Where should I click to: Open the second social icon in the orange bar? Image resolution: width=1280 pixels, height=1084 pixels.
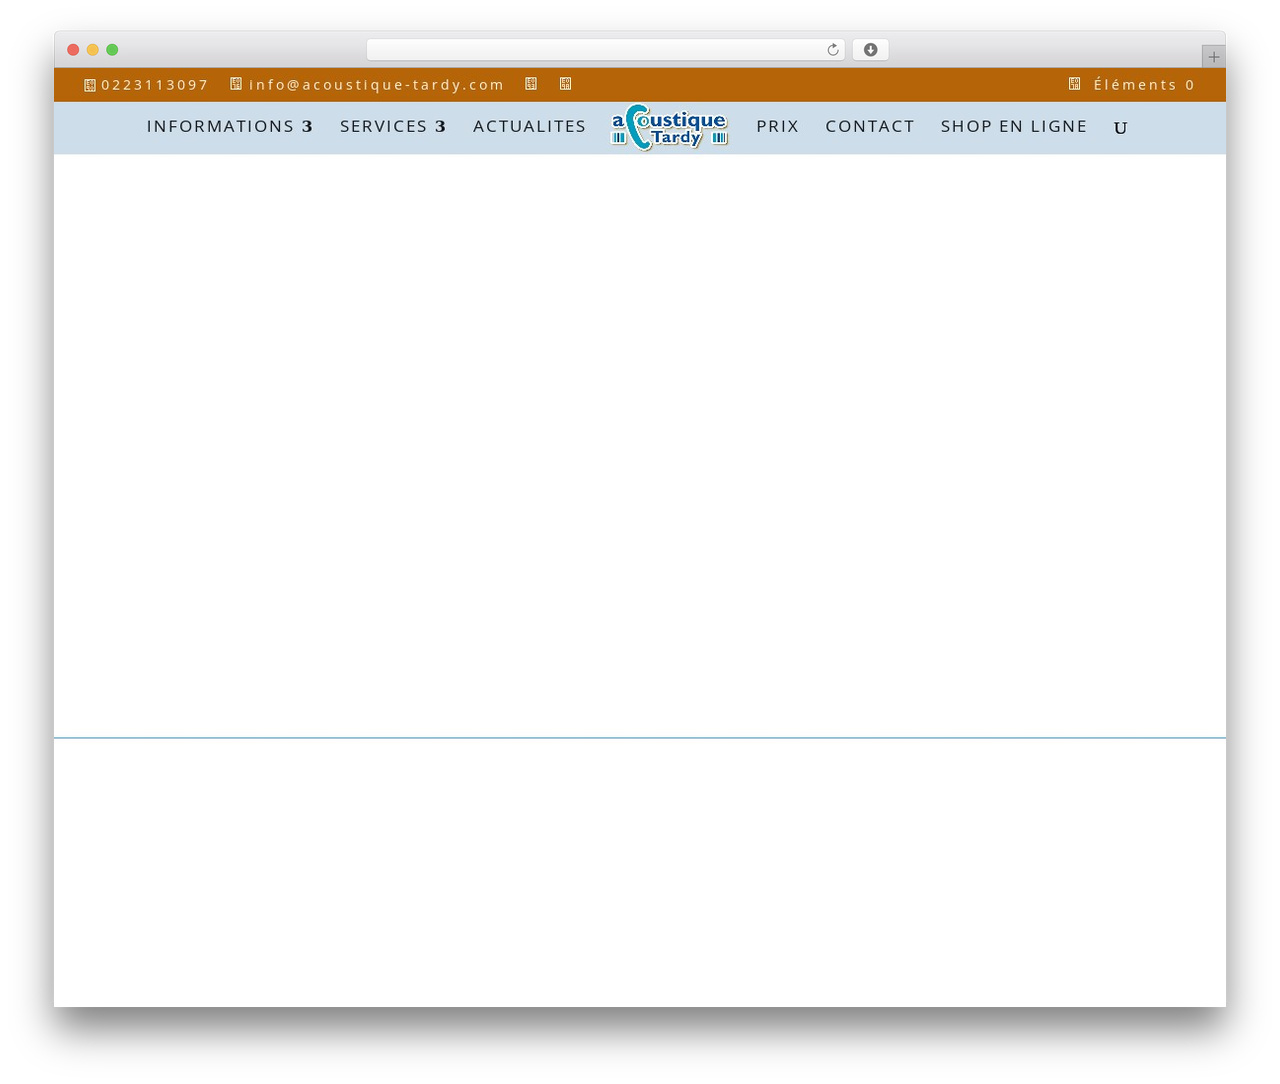[565, 84]
